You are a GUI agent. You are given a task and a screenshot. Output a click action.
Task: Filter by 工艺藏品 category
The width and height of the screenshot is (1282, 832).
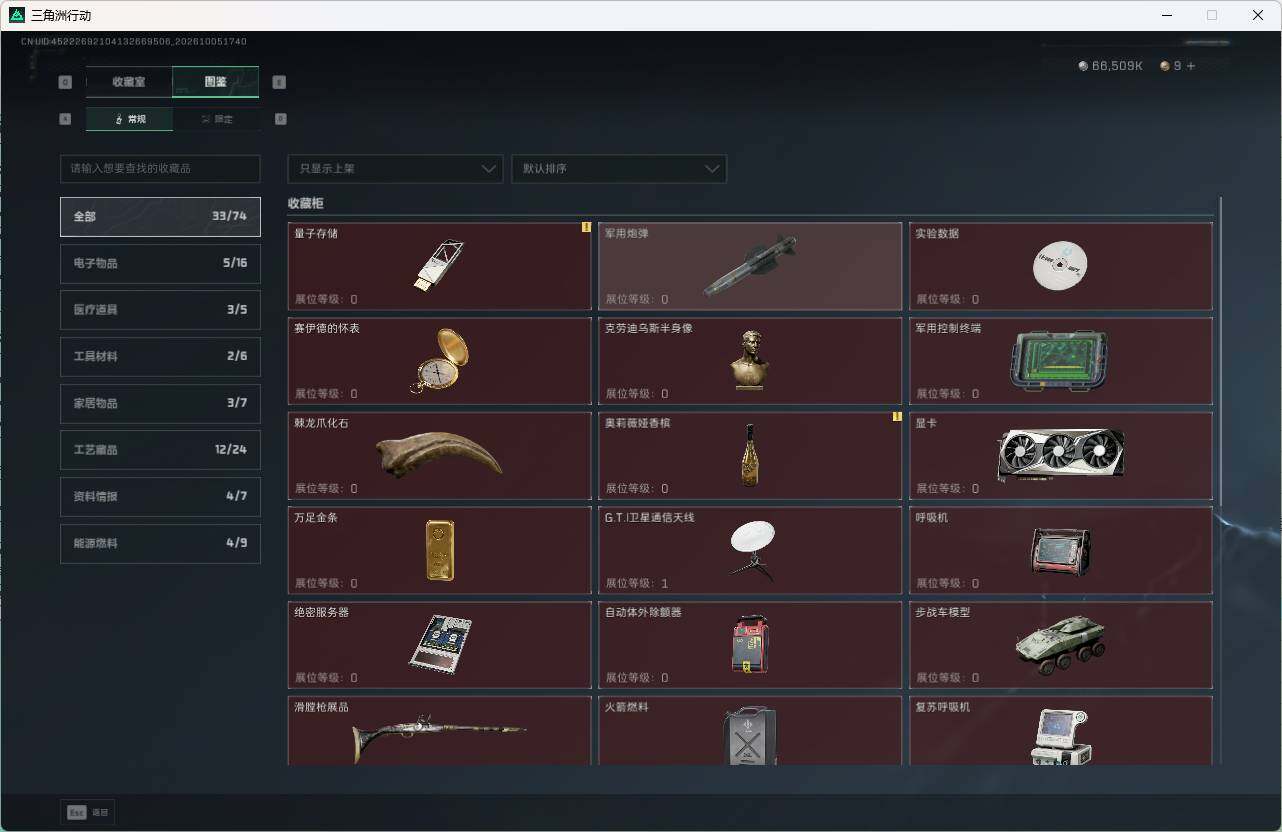tap(160, 450)
